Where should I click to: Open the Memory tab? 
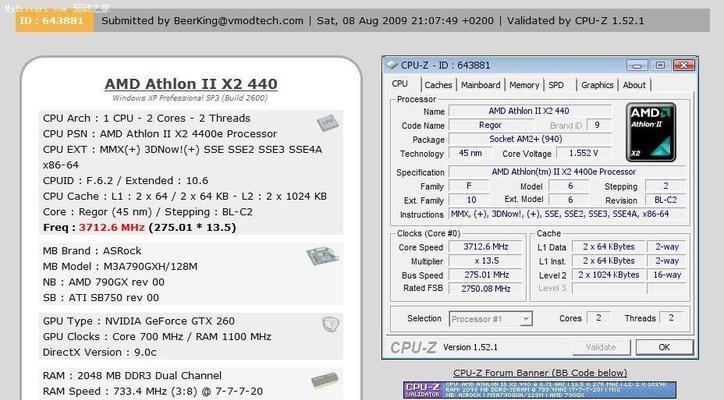525,85
